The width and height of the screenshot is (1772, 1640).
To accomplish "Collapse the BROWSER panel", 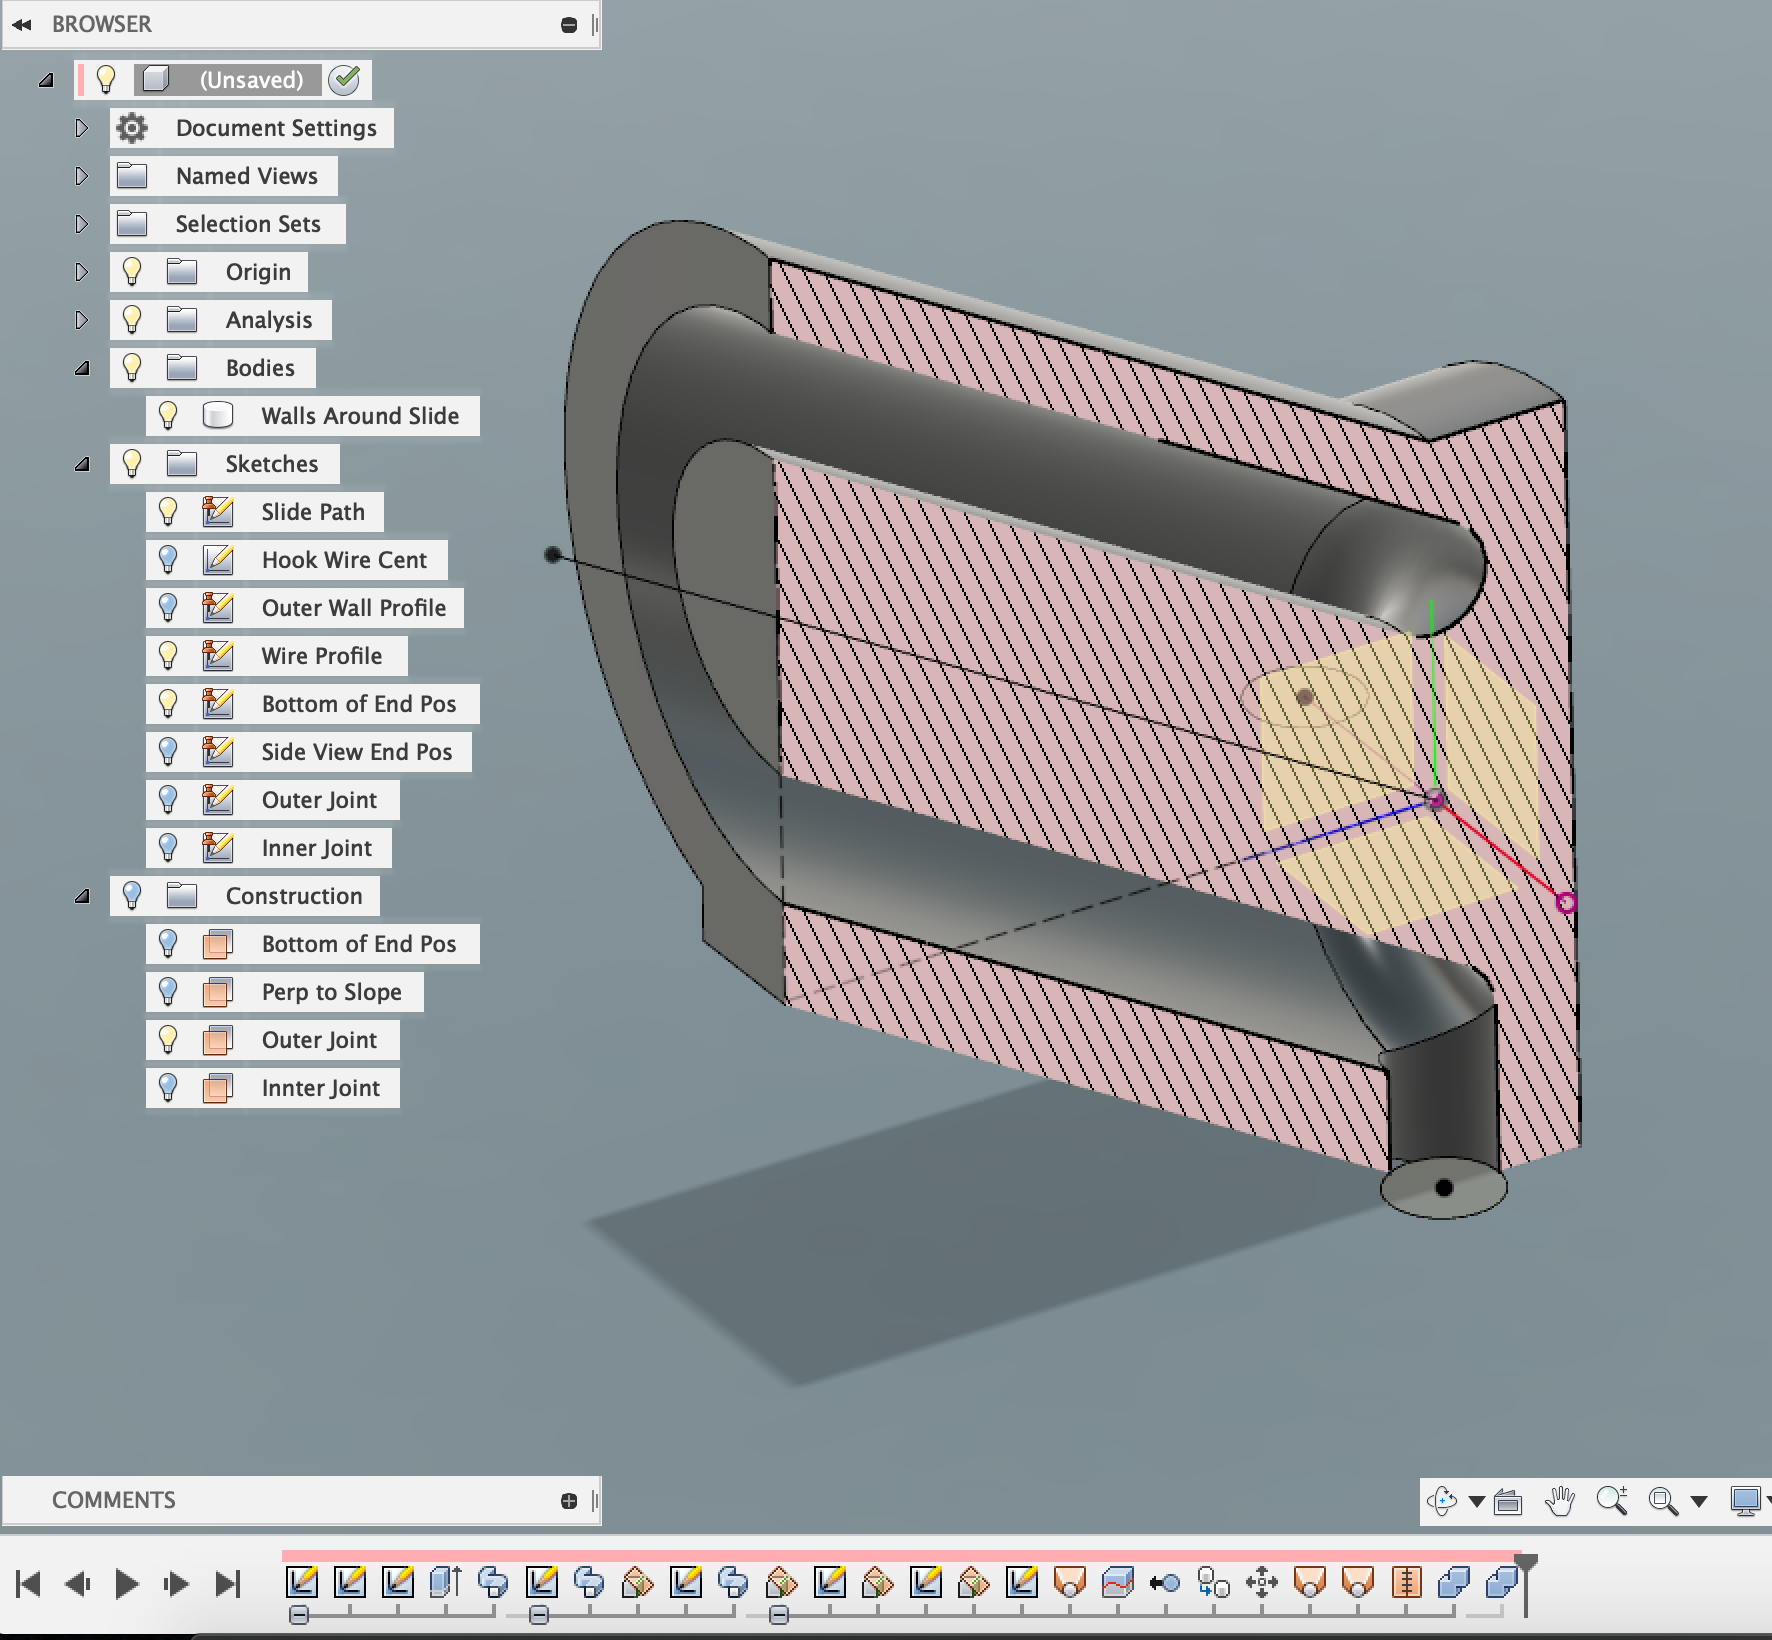I will click(x=22, y=24).
